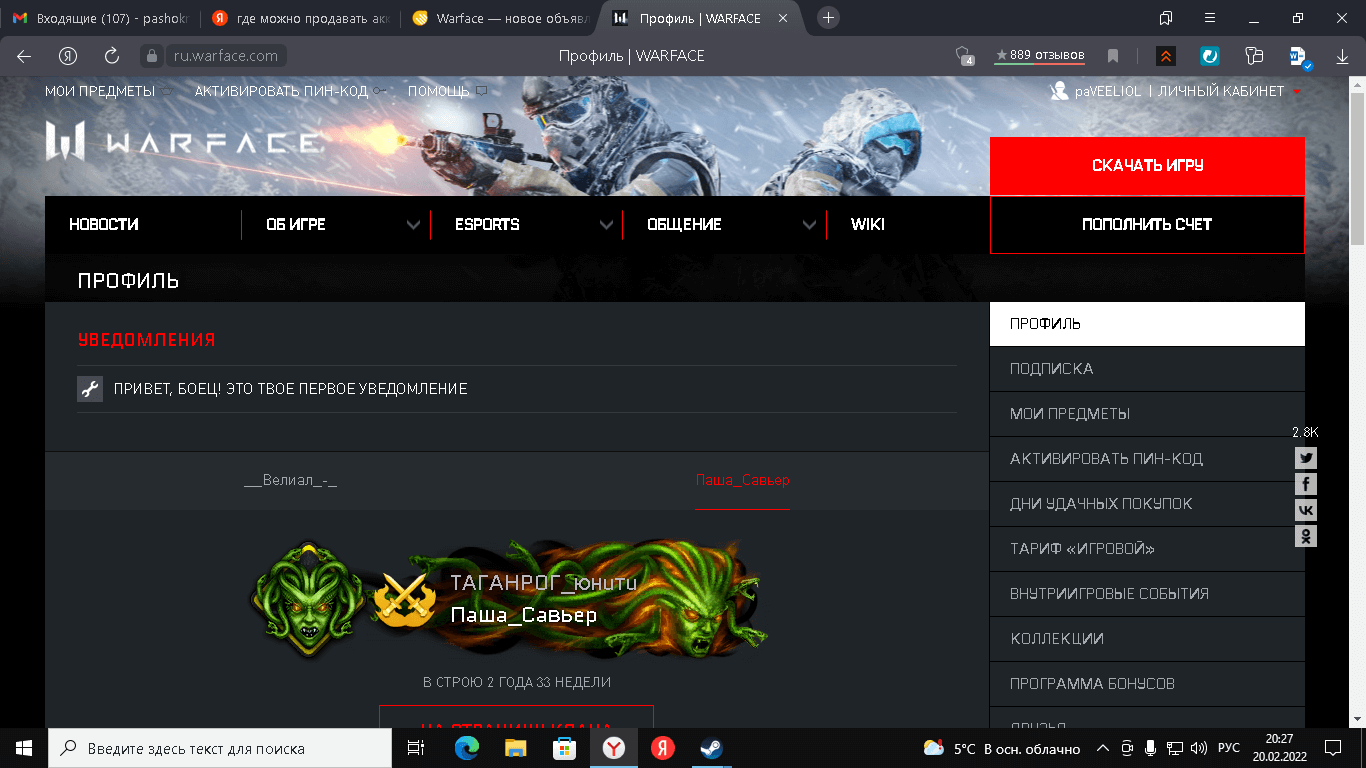Bookmark this page with the bookmark flag
This screenshot has height=768, width=1366.
coord(1113,56)
